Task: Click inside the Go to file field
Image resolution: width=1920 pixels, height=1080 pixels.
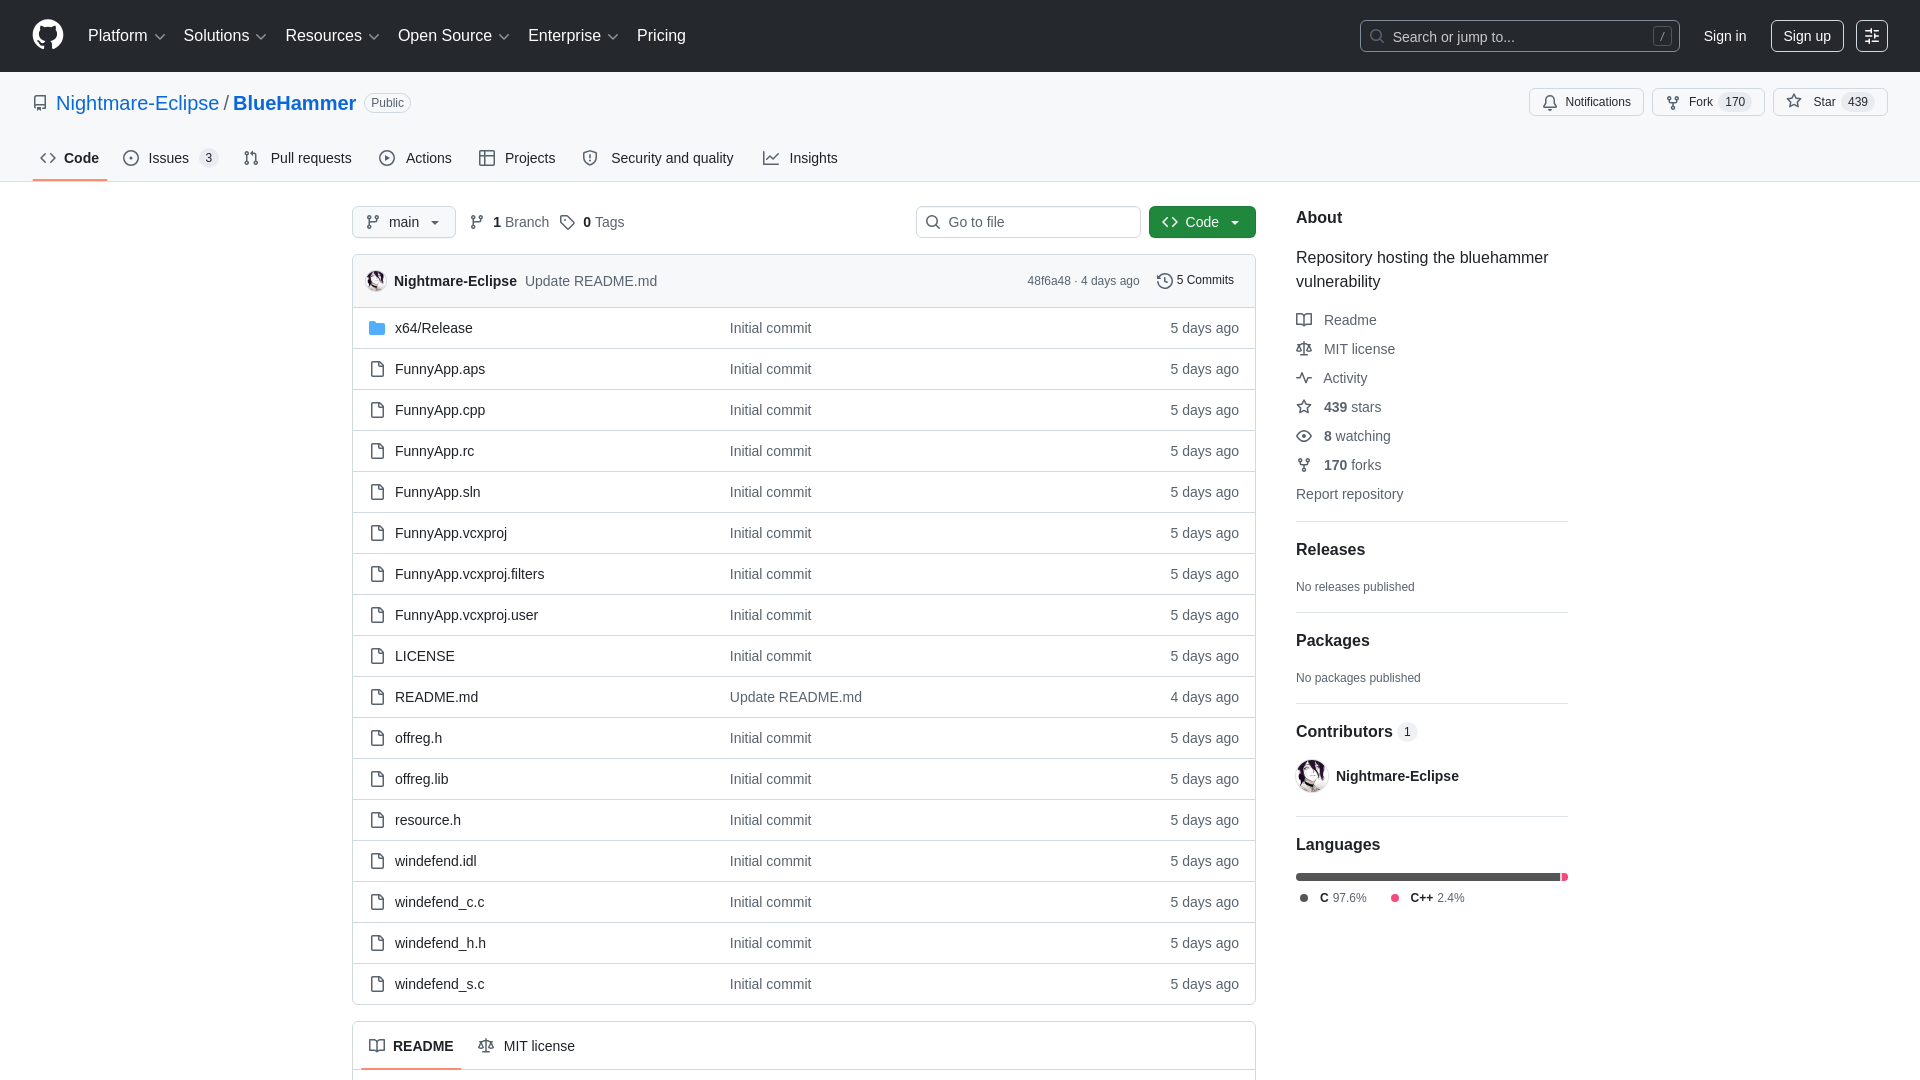Action: click(x=1028, y=222)
